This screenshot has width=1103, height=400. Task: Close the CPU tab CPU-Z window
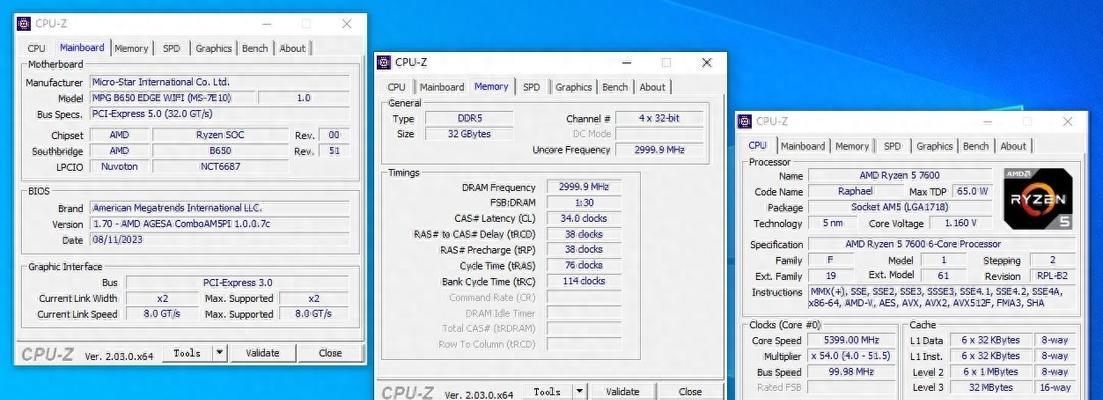tap(1067, 122)
